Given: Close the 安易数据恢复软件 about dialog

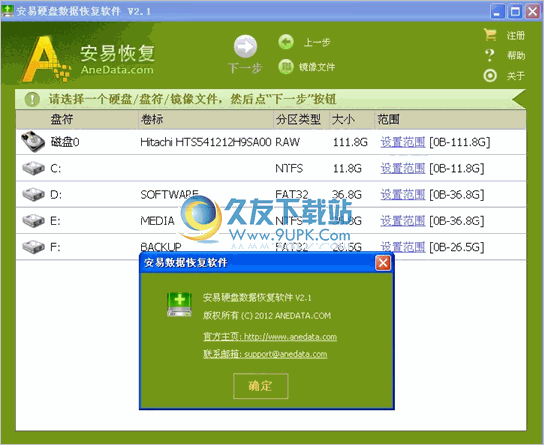Looking at the screenshot, I should [383, 263].
